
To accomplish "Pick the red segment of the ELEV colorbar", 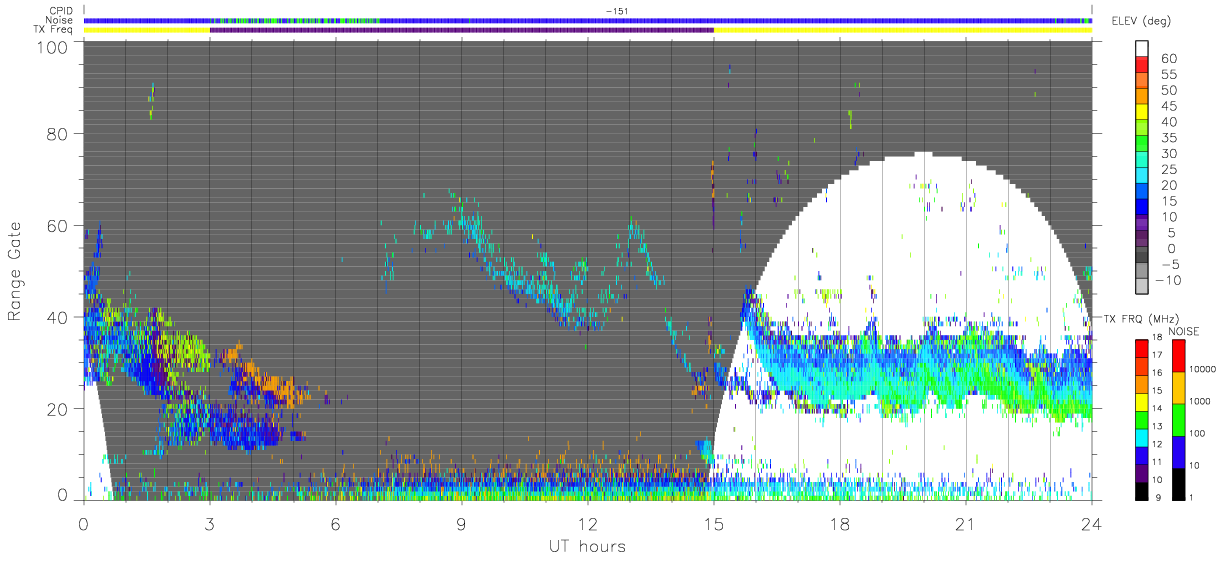I will (1141, 66).
